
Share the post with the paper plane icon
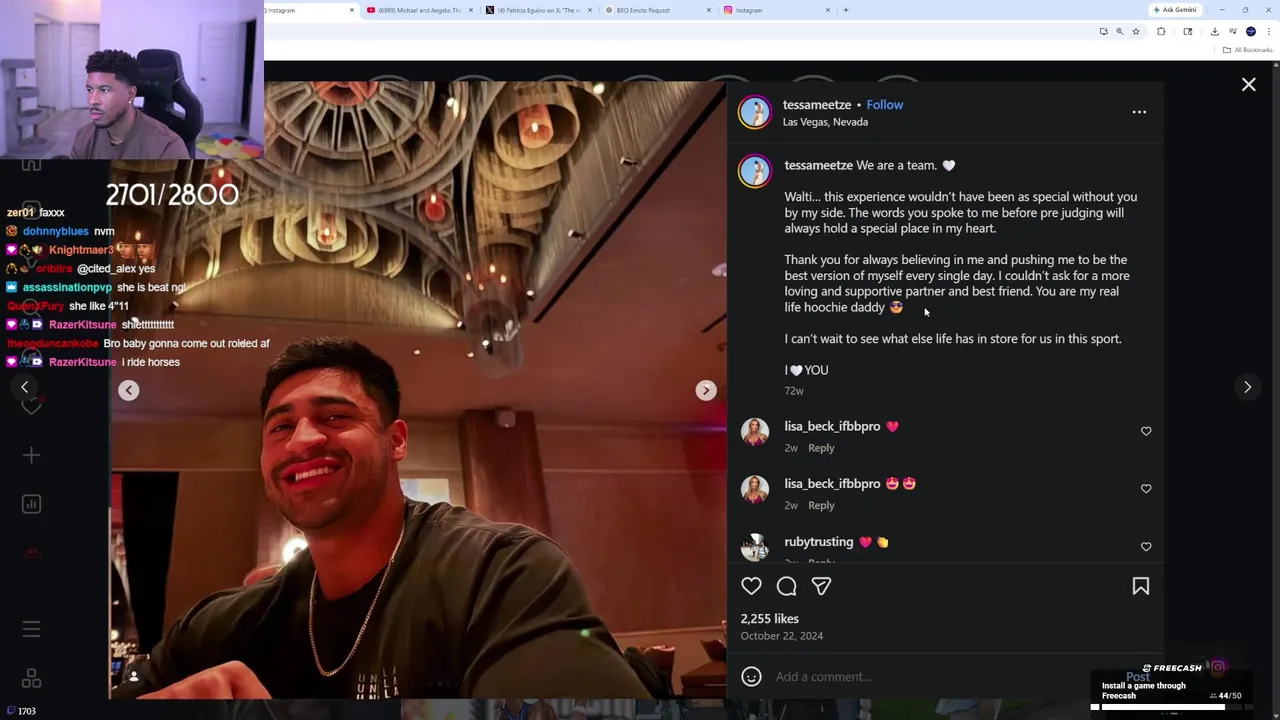point(821,586)
